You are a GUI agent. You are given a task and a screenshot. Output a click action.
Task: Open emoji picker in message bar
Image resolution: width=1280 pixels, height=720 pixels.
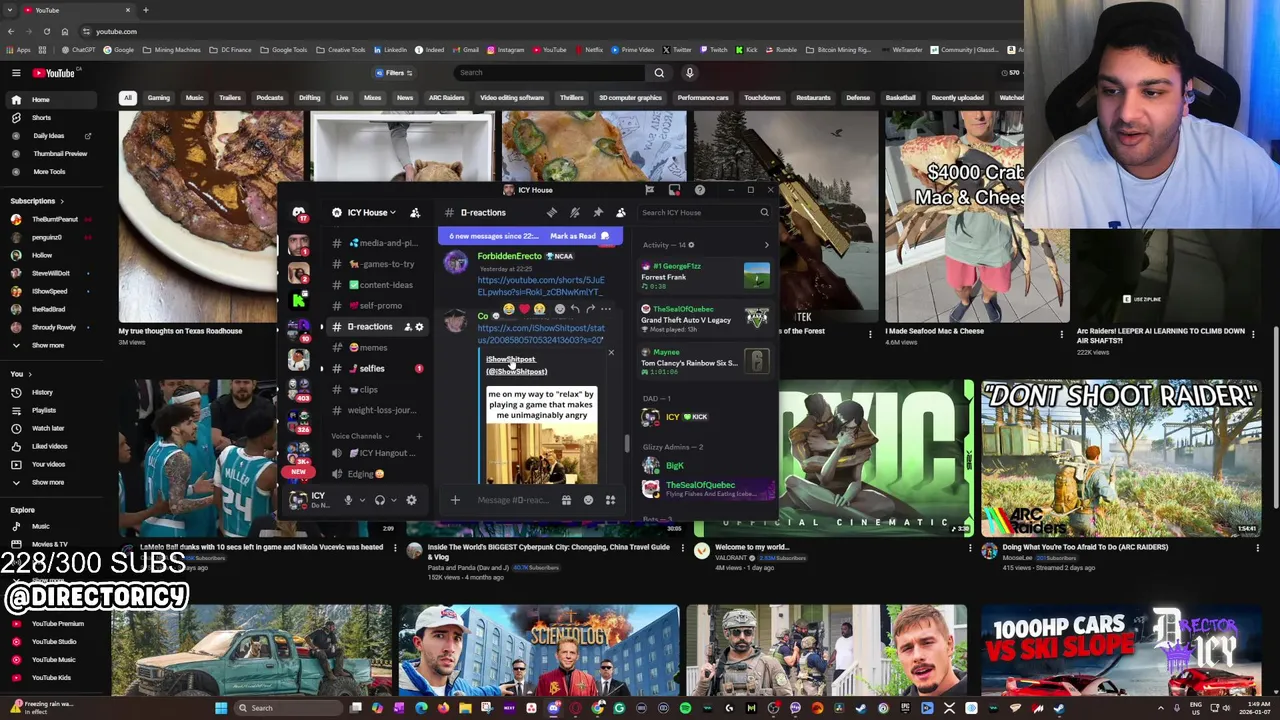[588, 500]
